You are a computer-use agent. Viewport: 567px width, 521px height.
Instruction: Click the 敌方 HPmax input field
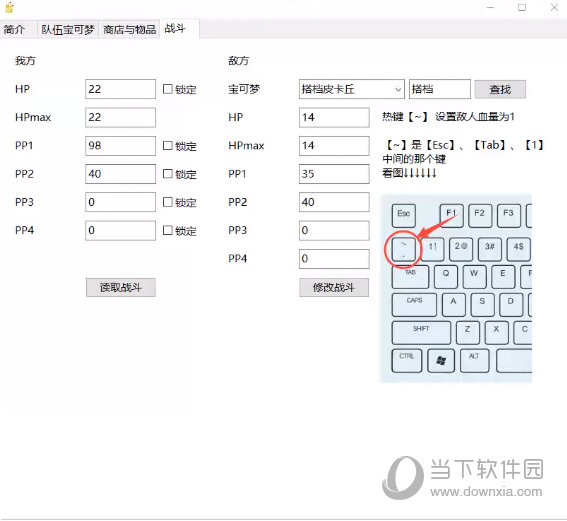tap(334, 145)
